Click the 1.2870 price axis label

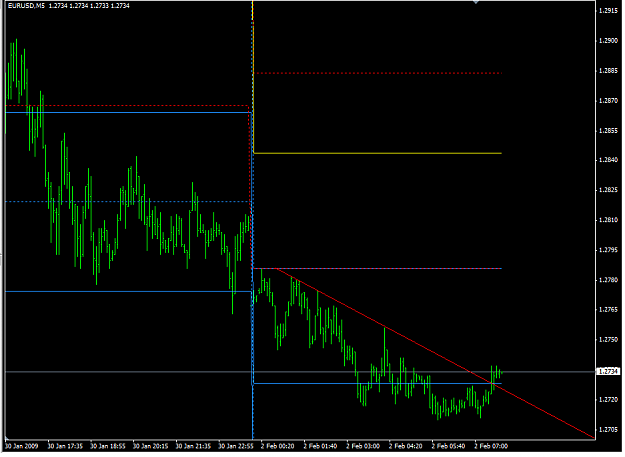coord(609,101)
